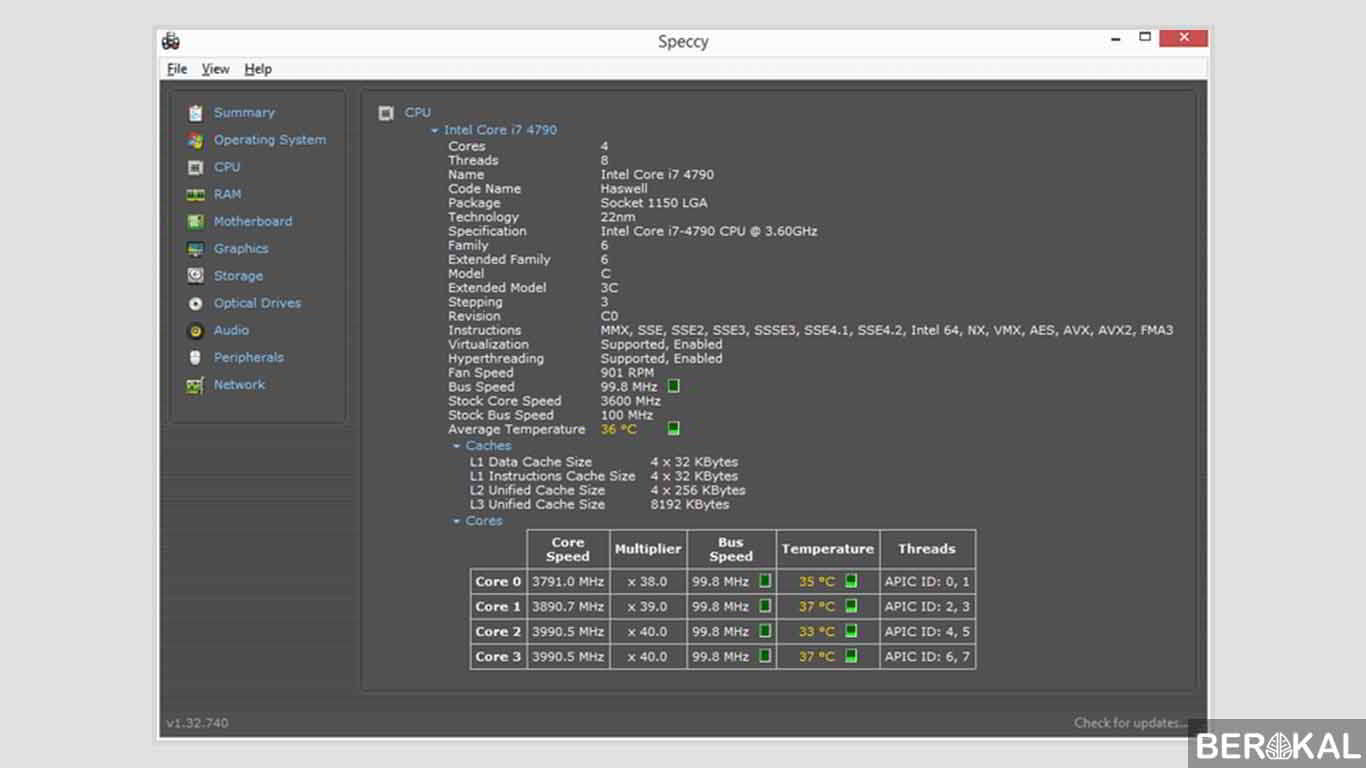Screen dimensions: 1366x768
Task: Click the Peripherals mouse icon in sidebar
Action: pyautogui.click(x=195, y=357)
